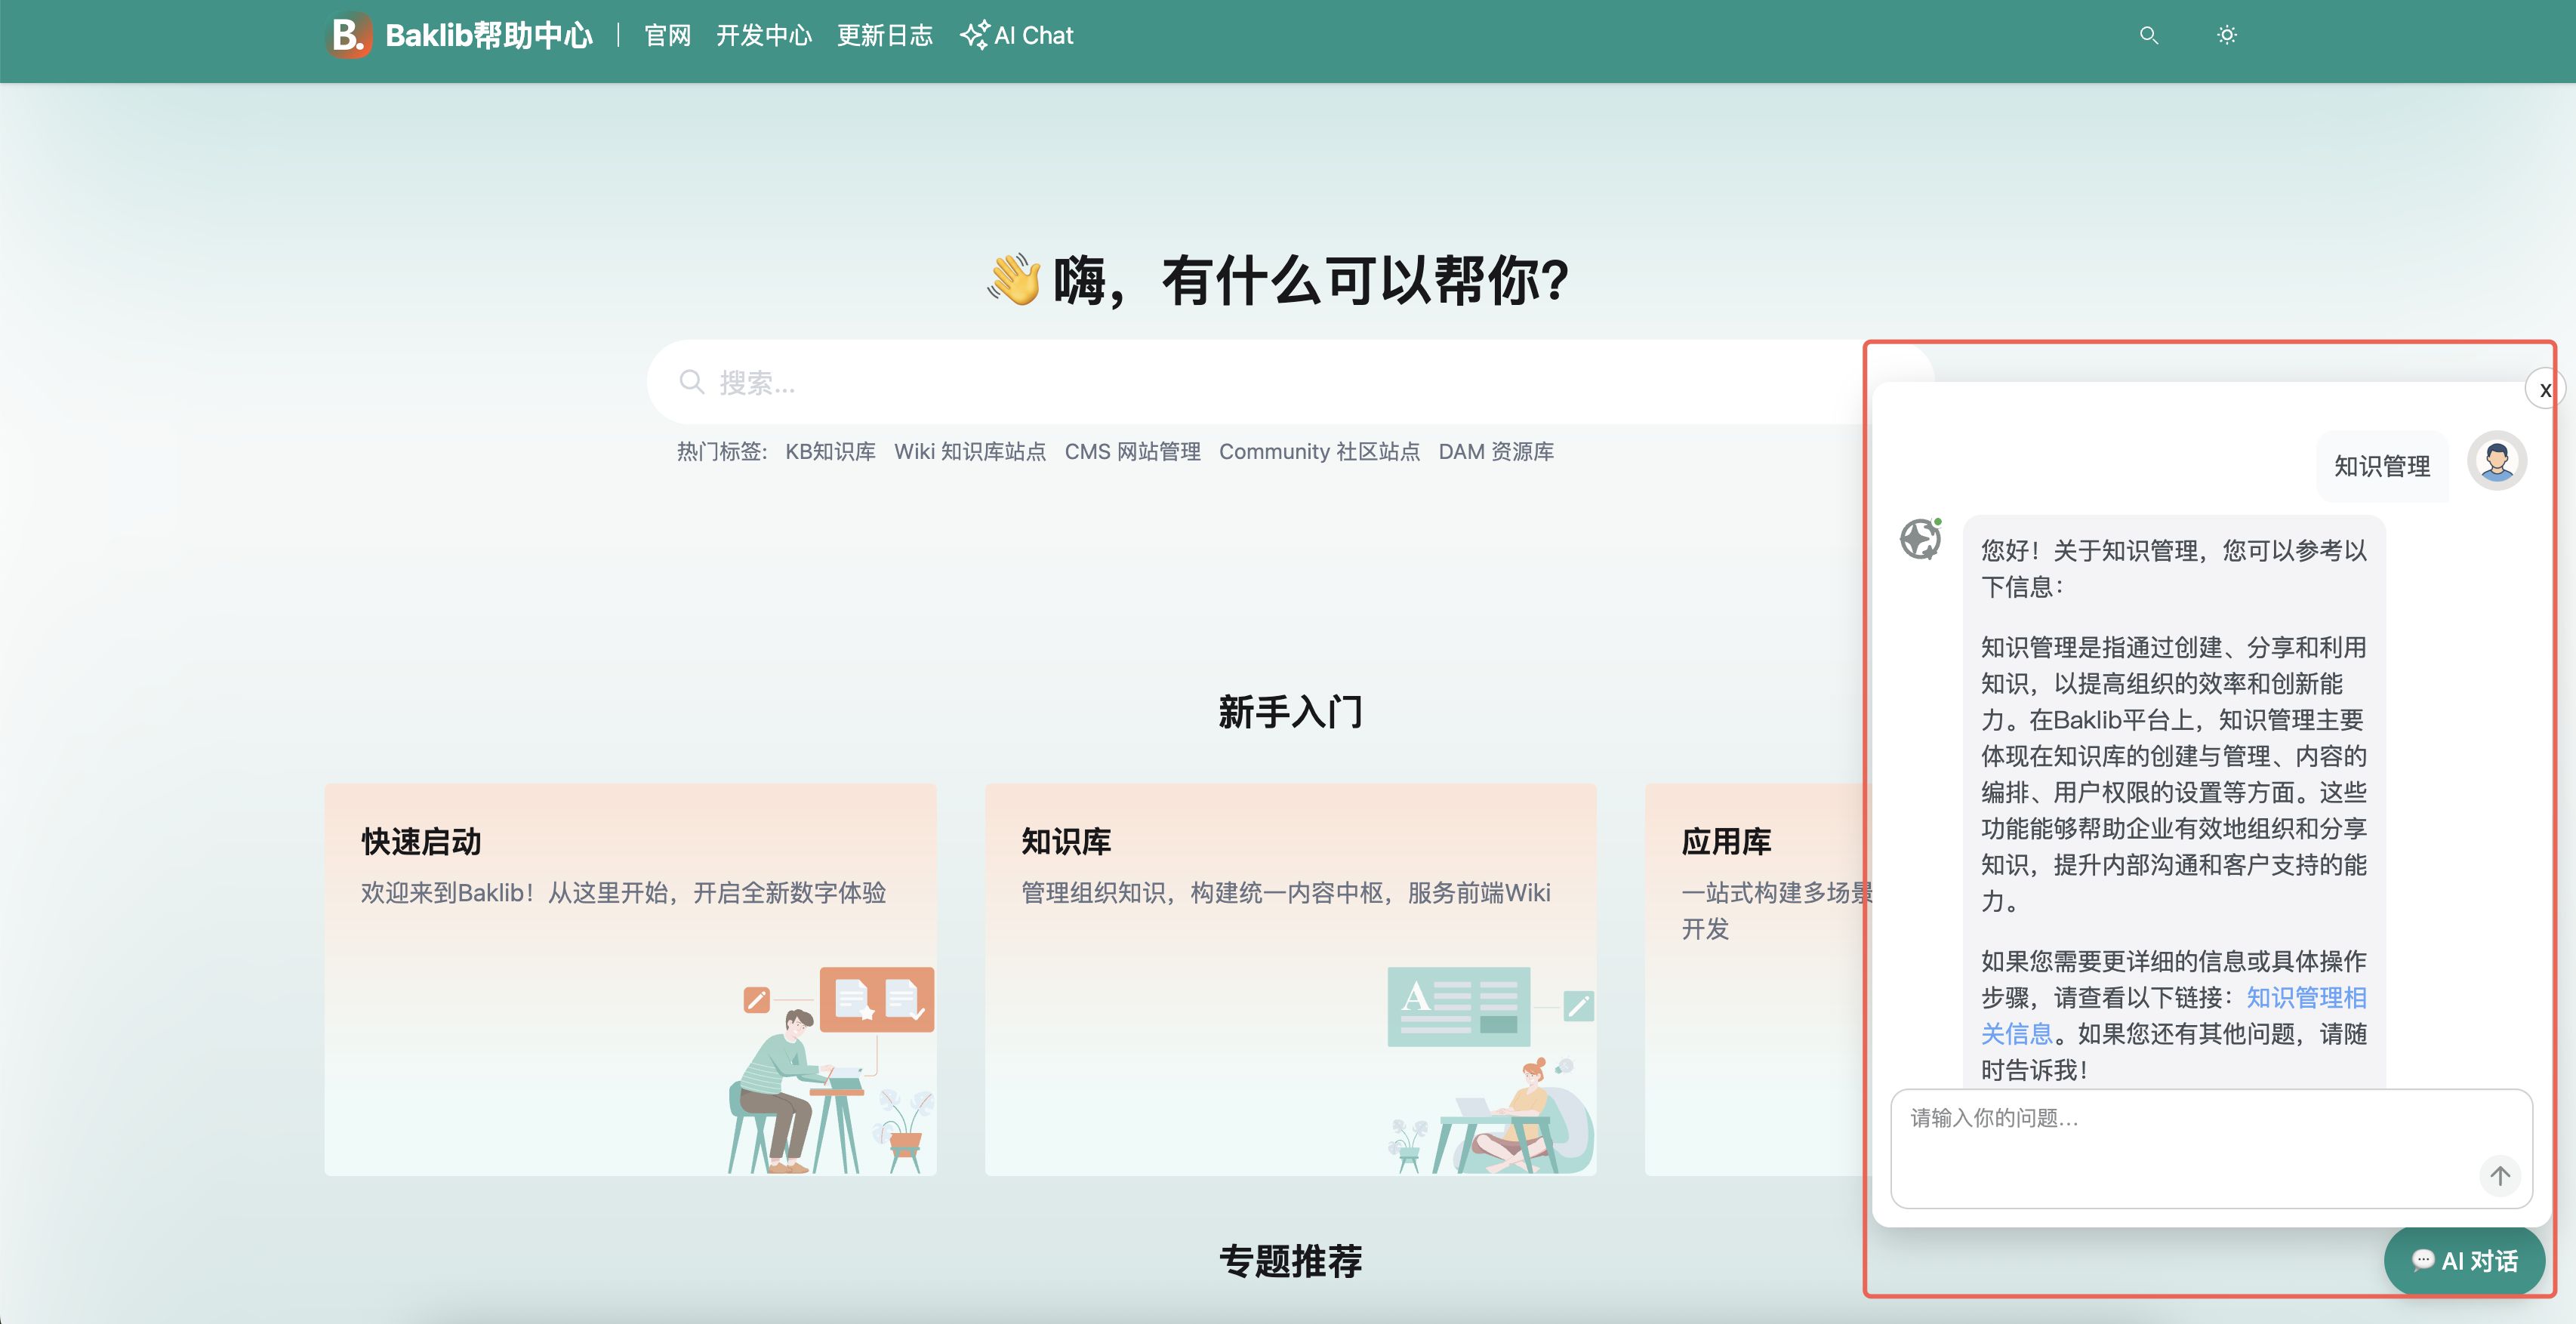This screenshot has height=1324, width=2576.
Task: Open the 开发中心 navigation item
Action: 763,35
